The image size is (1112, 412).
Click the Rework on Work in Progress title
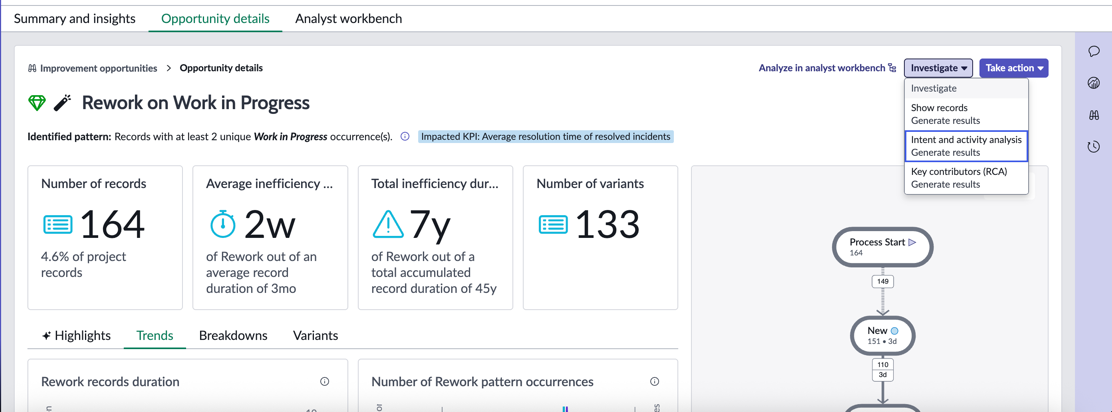196,103
